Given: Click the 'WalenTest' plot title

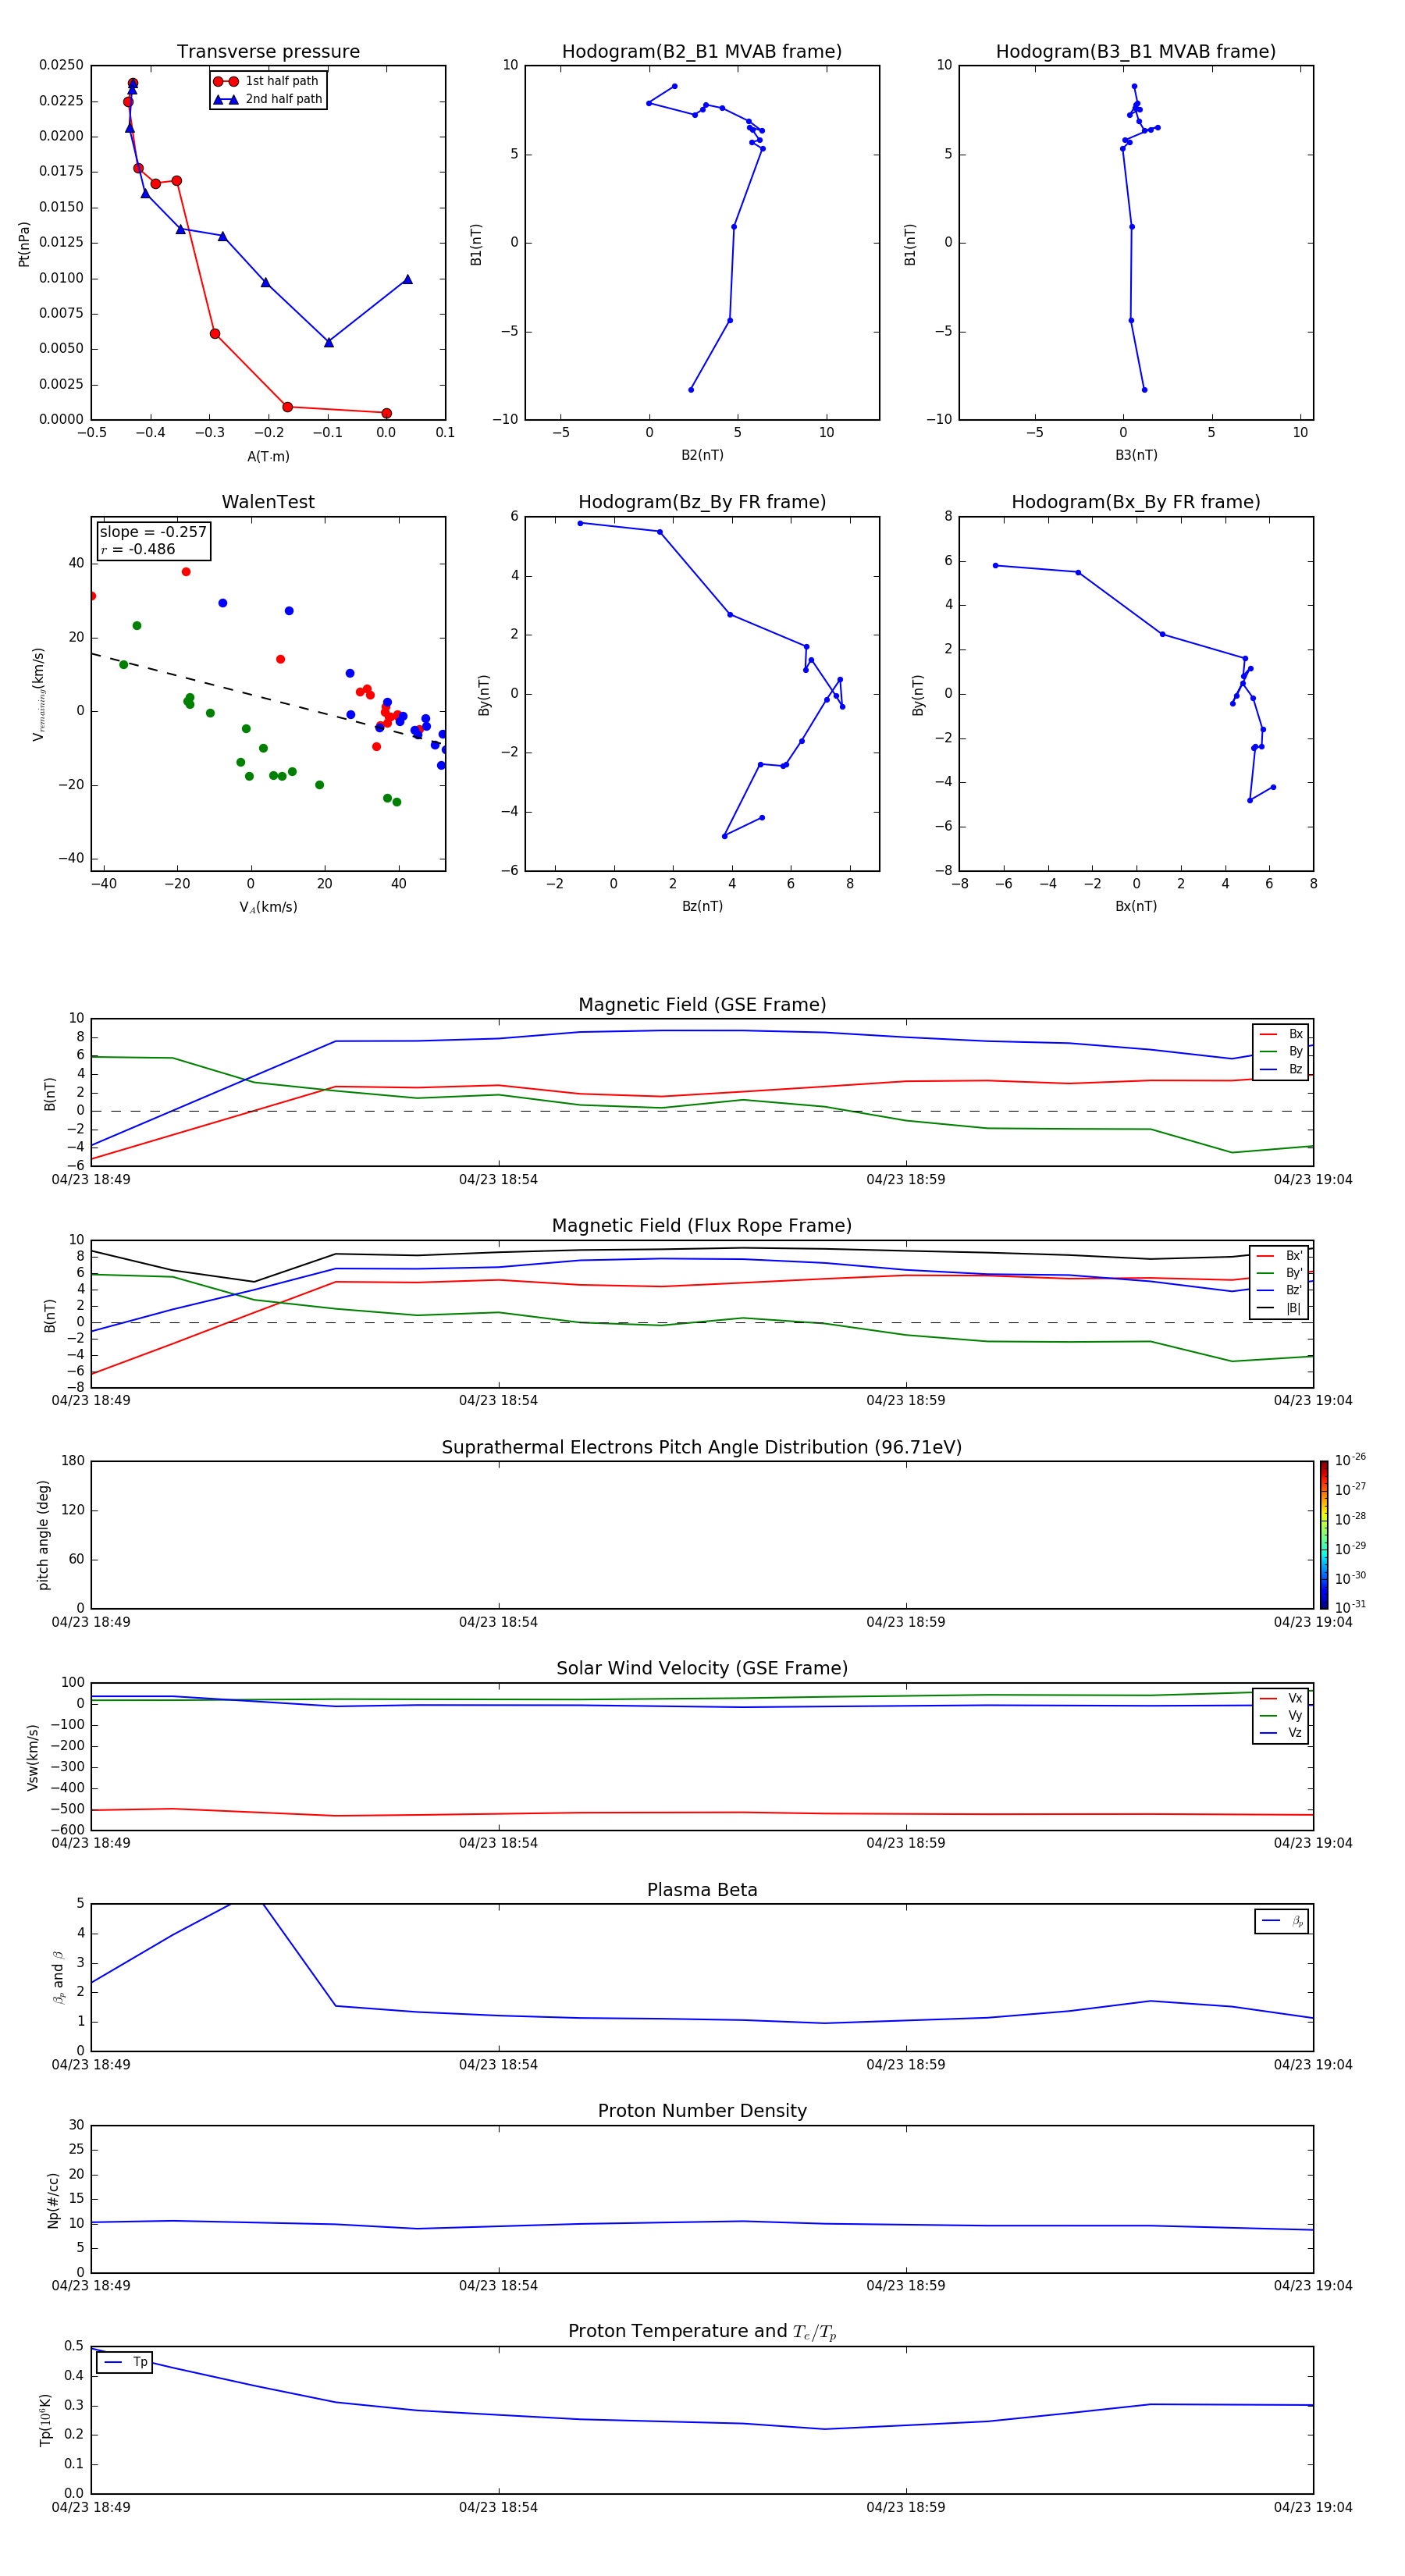Looking at the screenshot, I should point(268,502).
